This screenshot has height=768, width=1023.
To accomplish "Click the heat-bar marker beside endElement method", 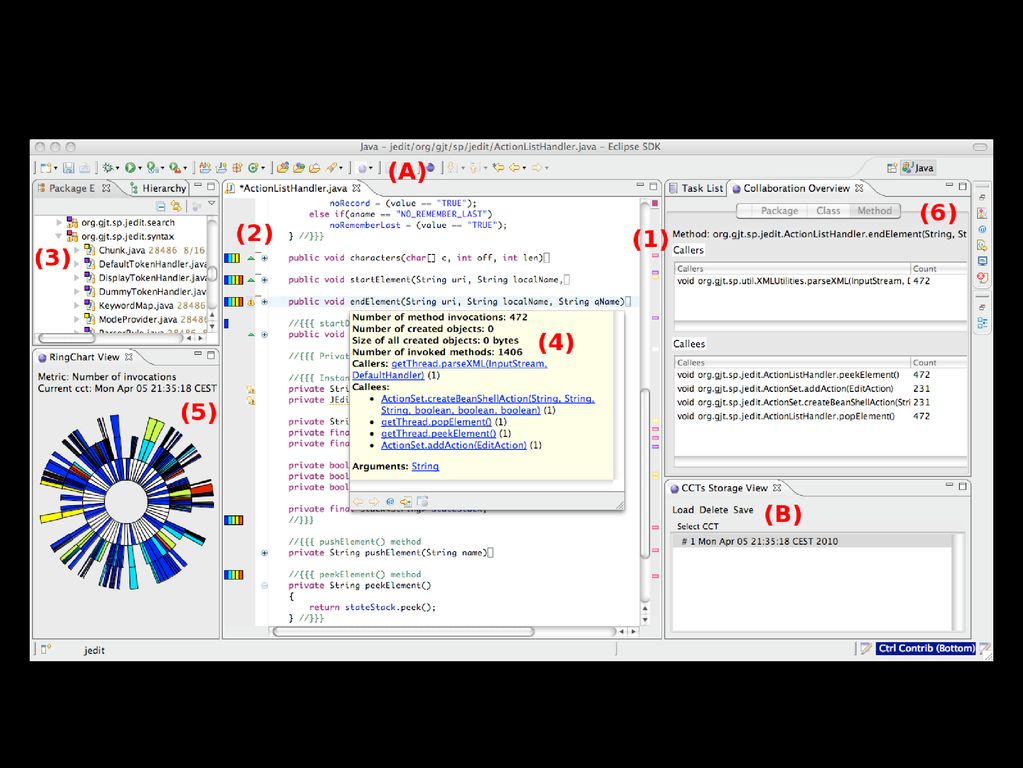I will (232, 302).
